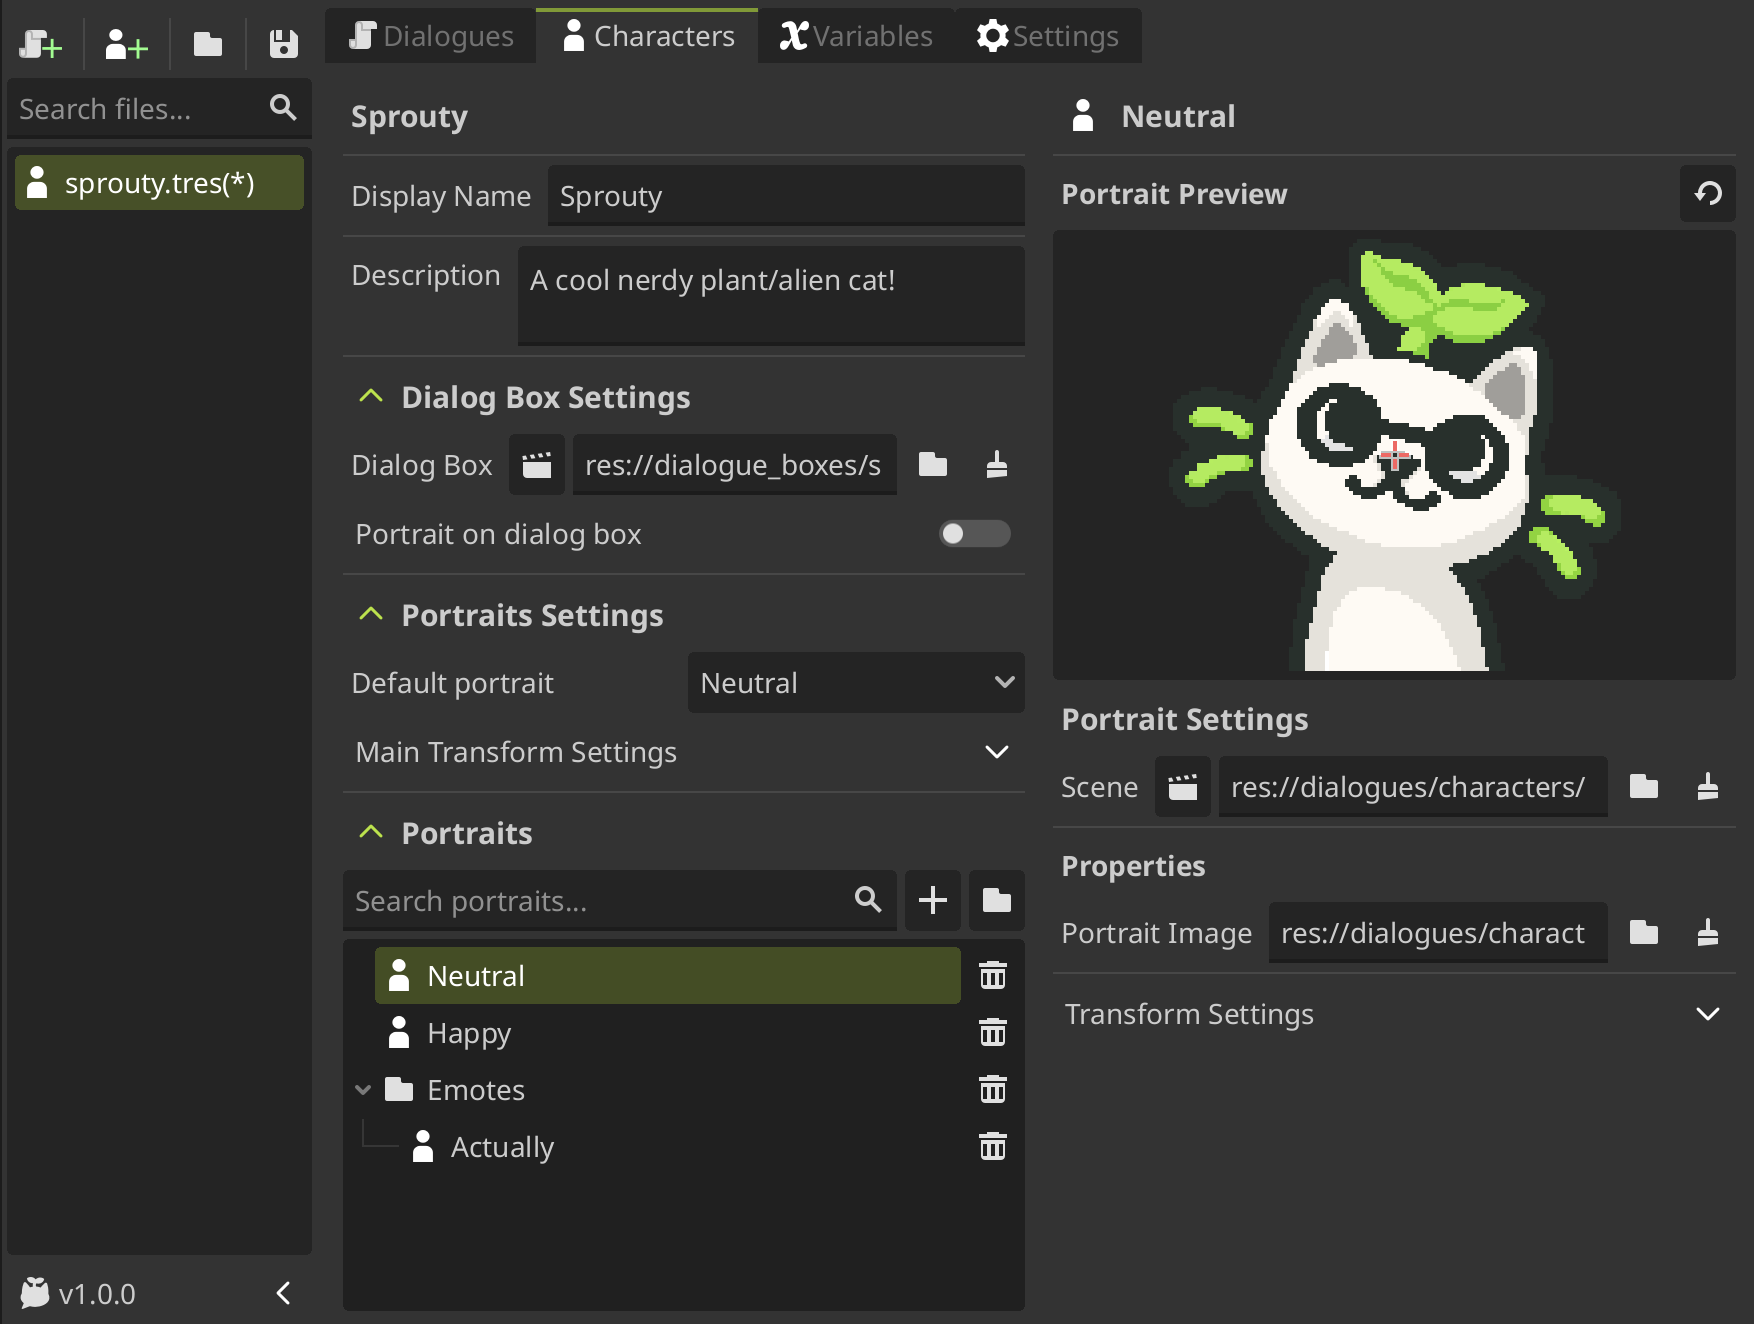Click the new dialogue file icon

click(40, 44)
